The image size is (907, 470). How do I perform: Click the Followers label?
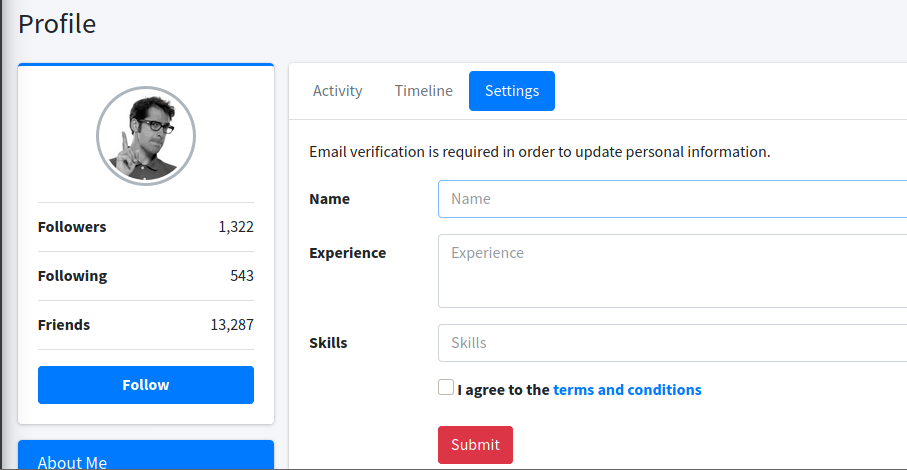coord(72,227)
